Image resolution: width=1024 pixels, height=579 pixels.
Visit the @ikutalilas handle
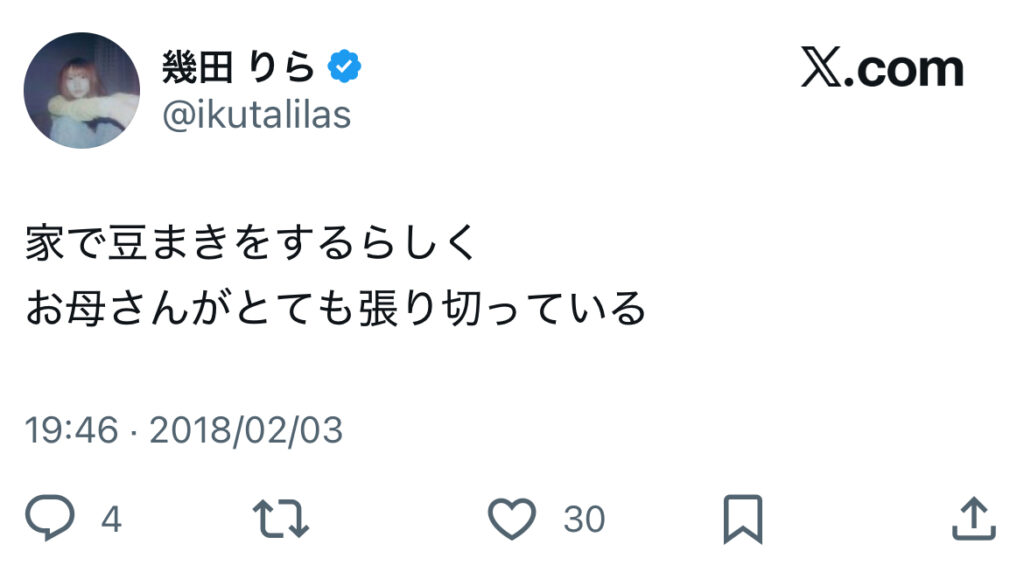tap(256, 115)
